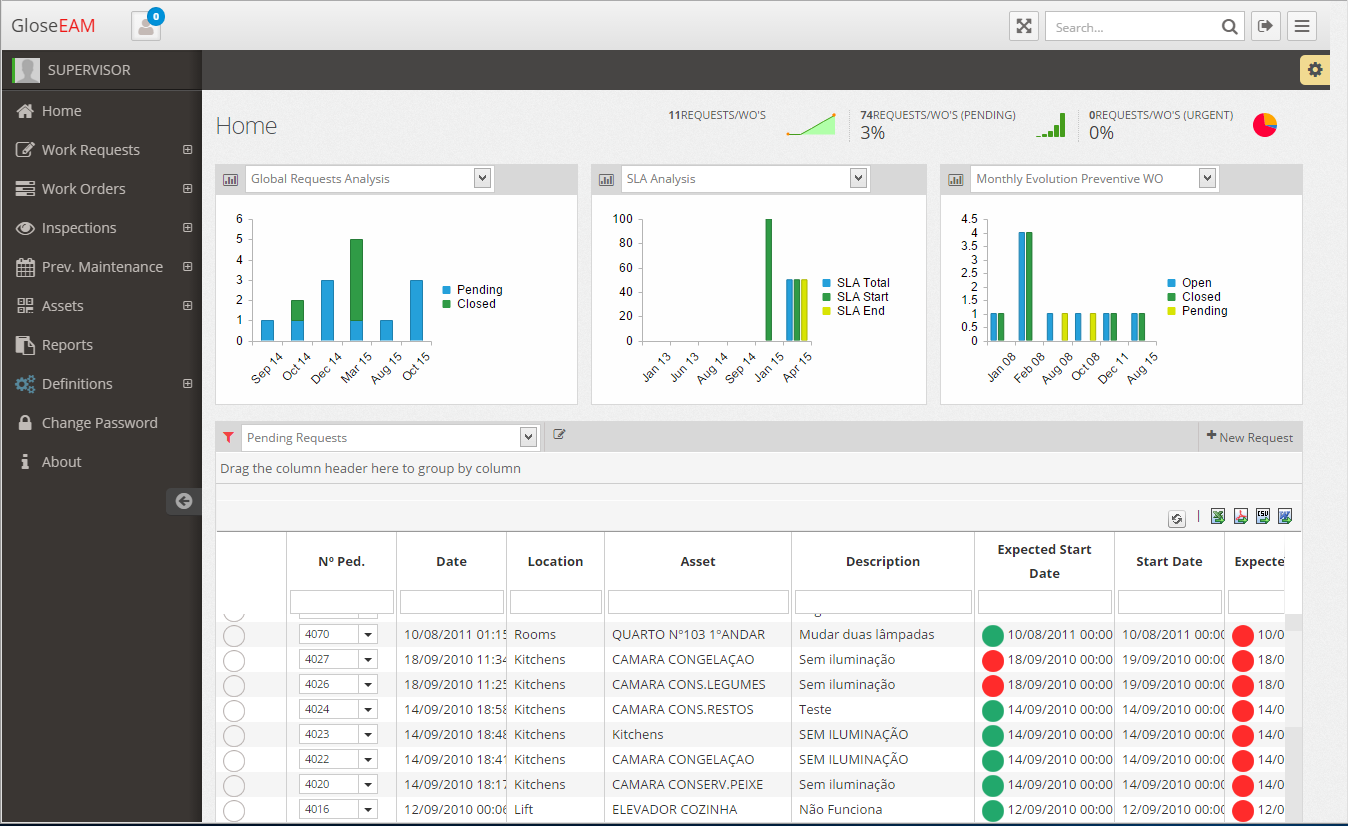The height and width of the screenshot is (826, 1348).
Task: Open the settings gear on the right
Action: click(x=1314, y=69)
